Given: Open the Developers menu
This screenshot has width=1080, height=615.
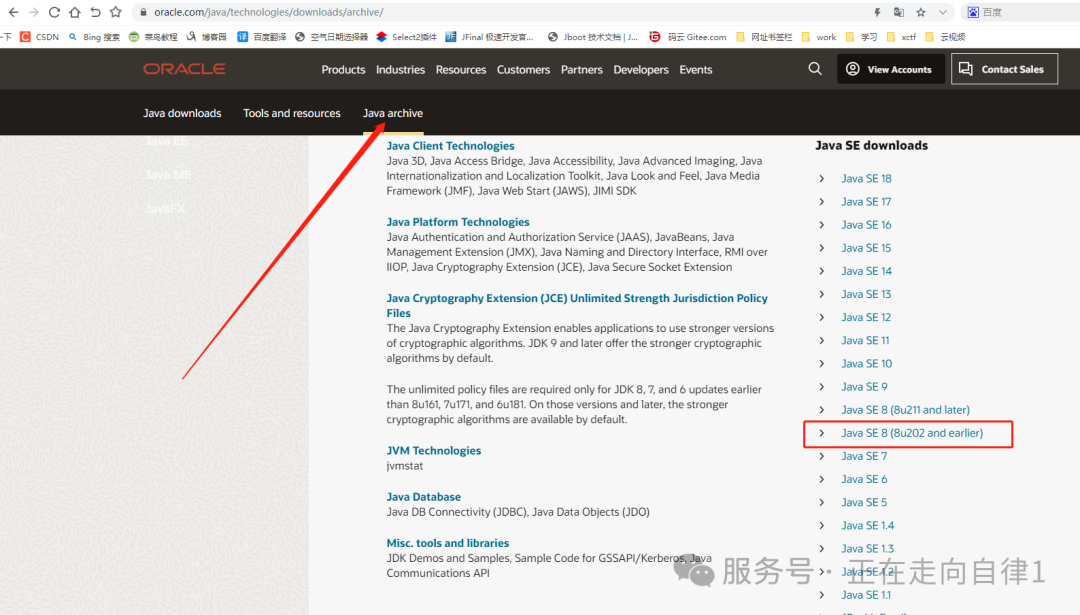Looking at the screenshot, I should pyautogui.click(x=640, y=70).
